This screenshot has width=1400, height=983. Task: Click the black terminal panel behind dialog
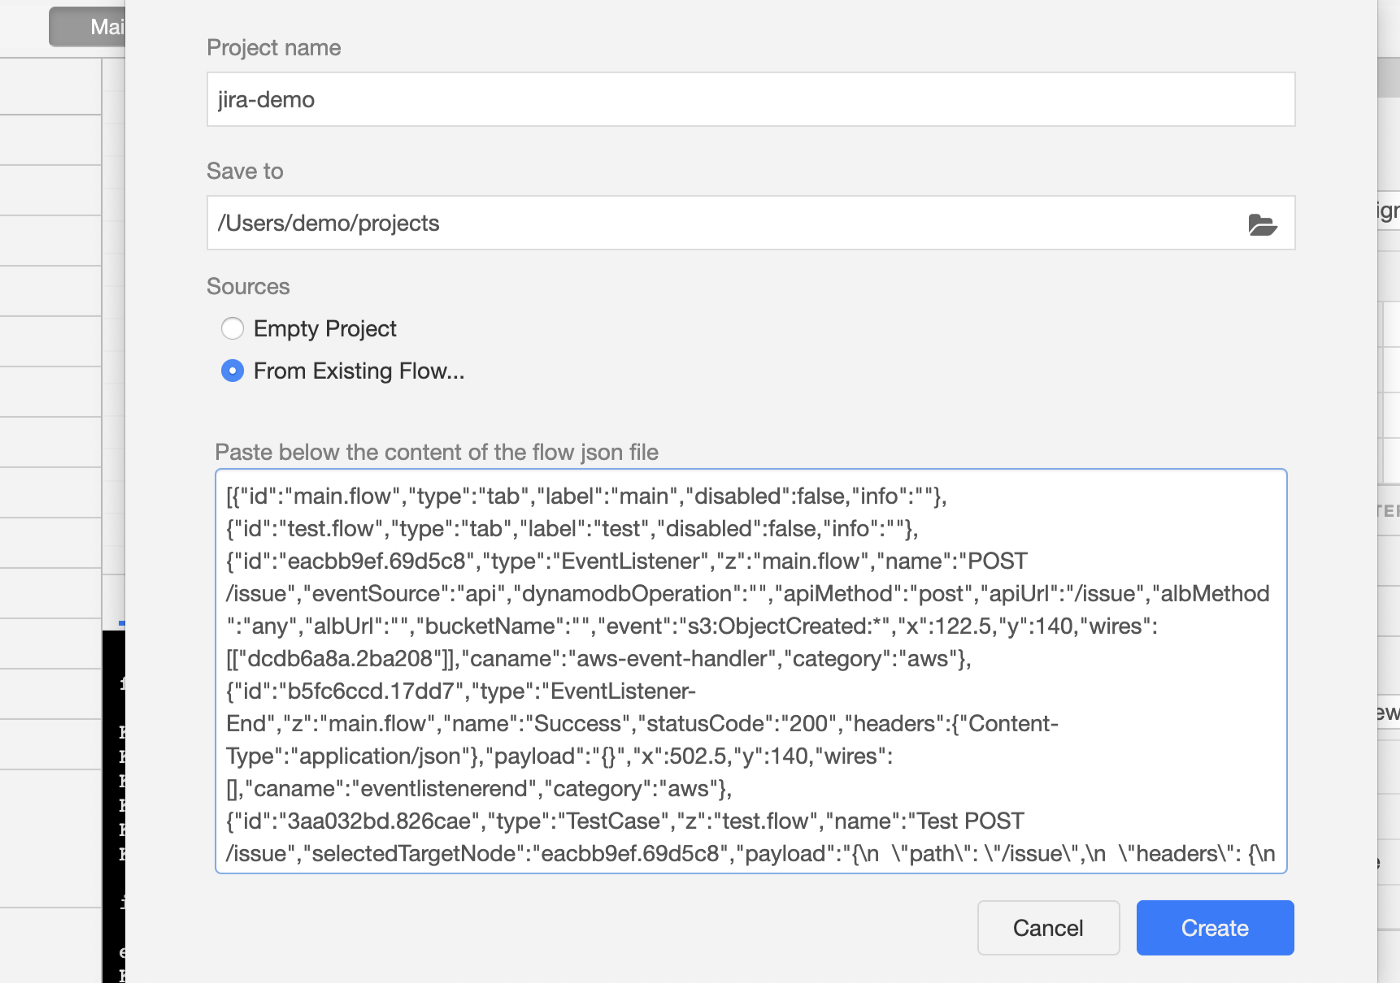pos(113,800)
